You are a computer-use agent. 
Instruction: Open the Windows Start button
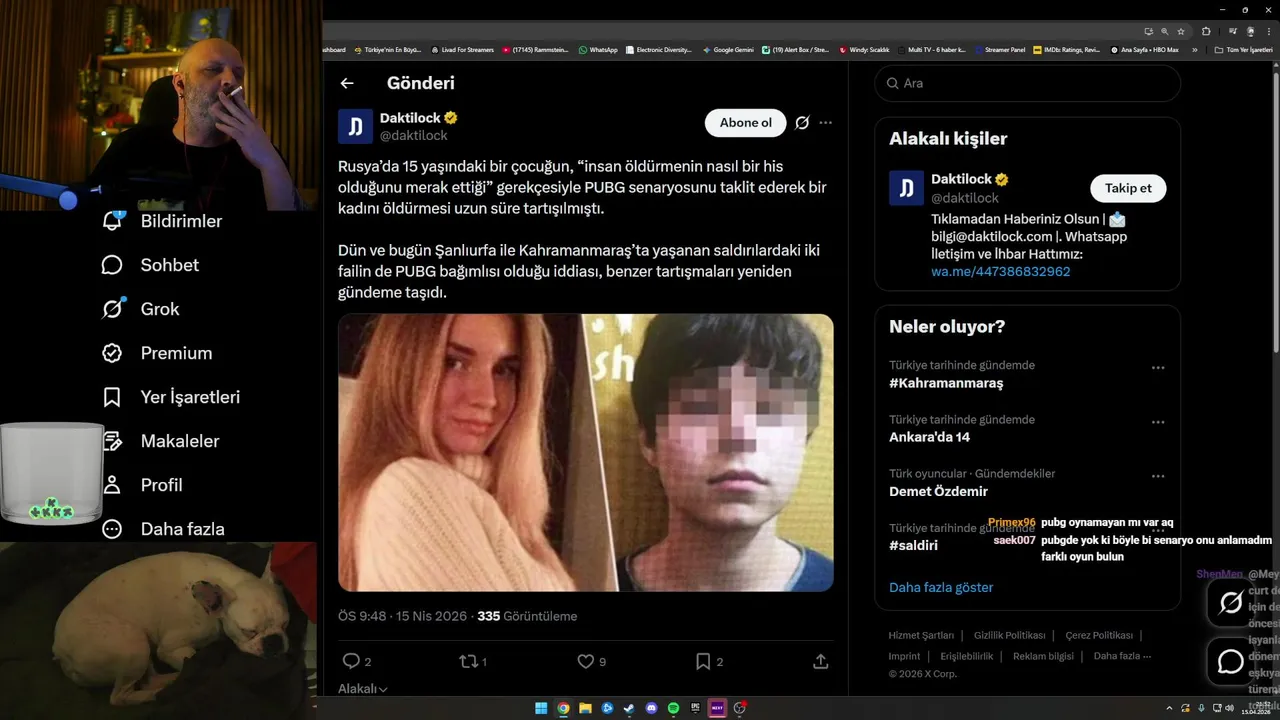coord(541,708)
